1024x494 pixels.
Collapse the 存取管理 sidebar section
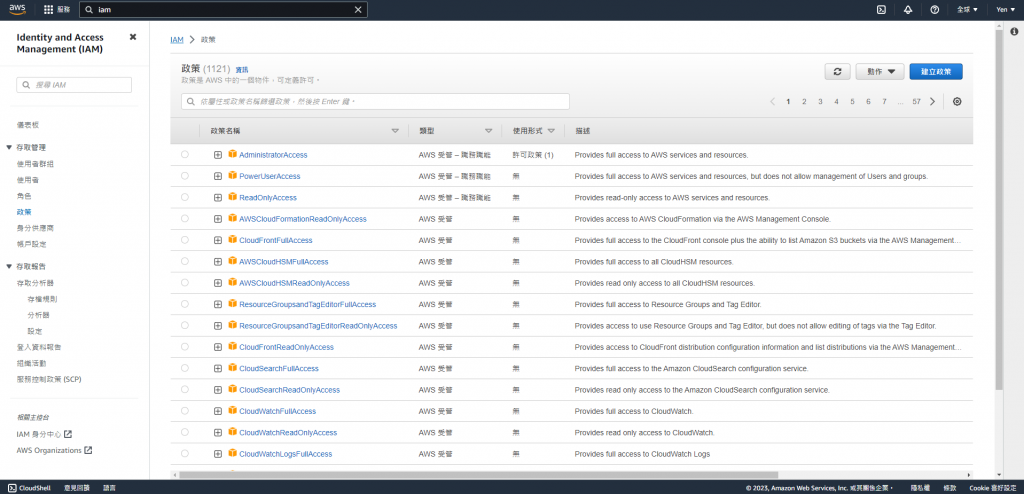click(x=9, y=148)
